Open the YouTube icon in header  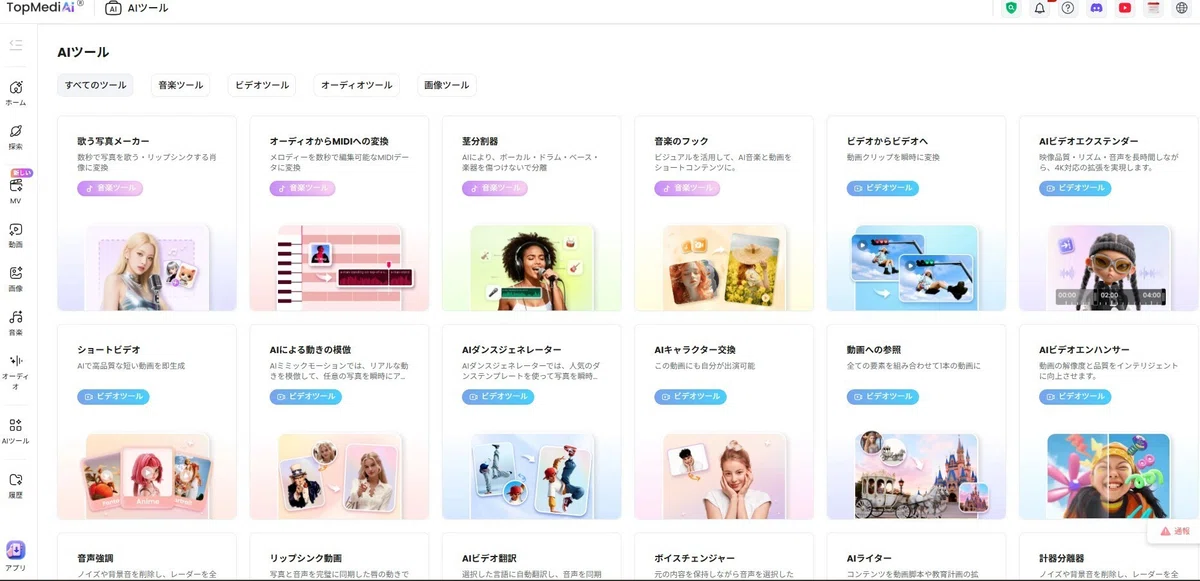[x=1125, y=8]
